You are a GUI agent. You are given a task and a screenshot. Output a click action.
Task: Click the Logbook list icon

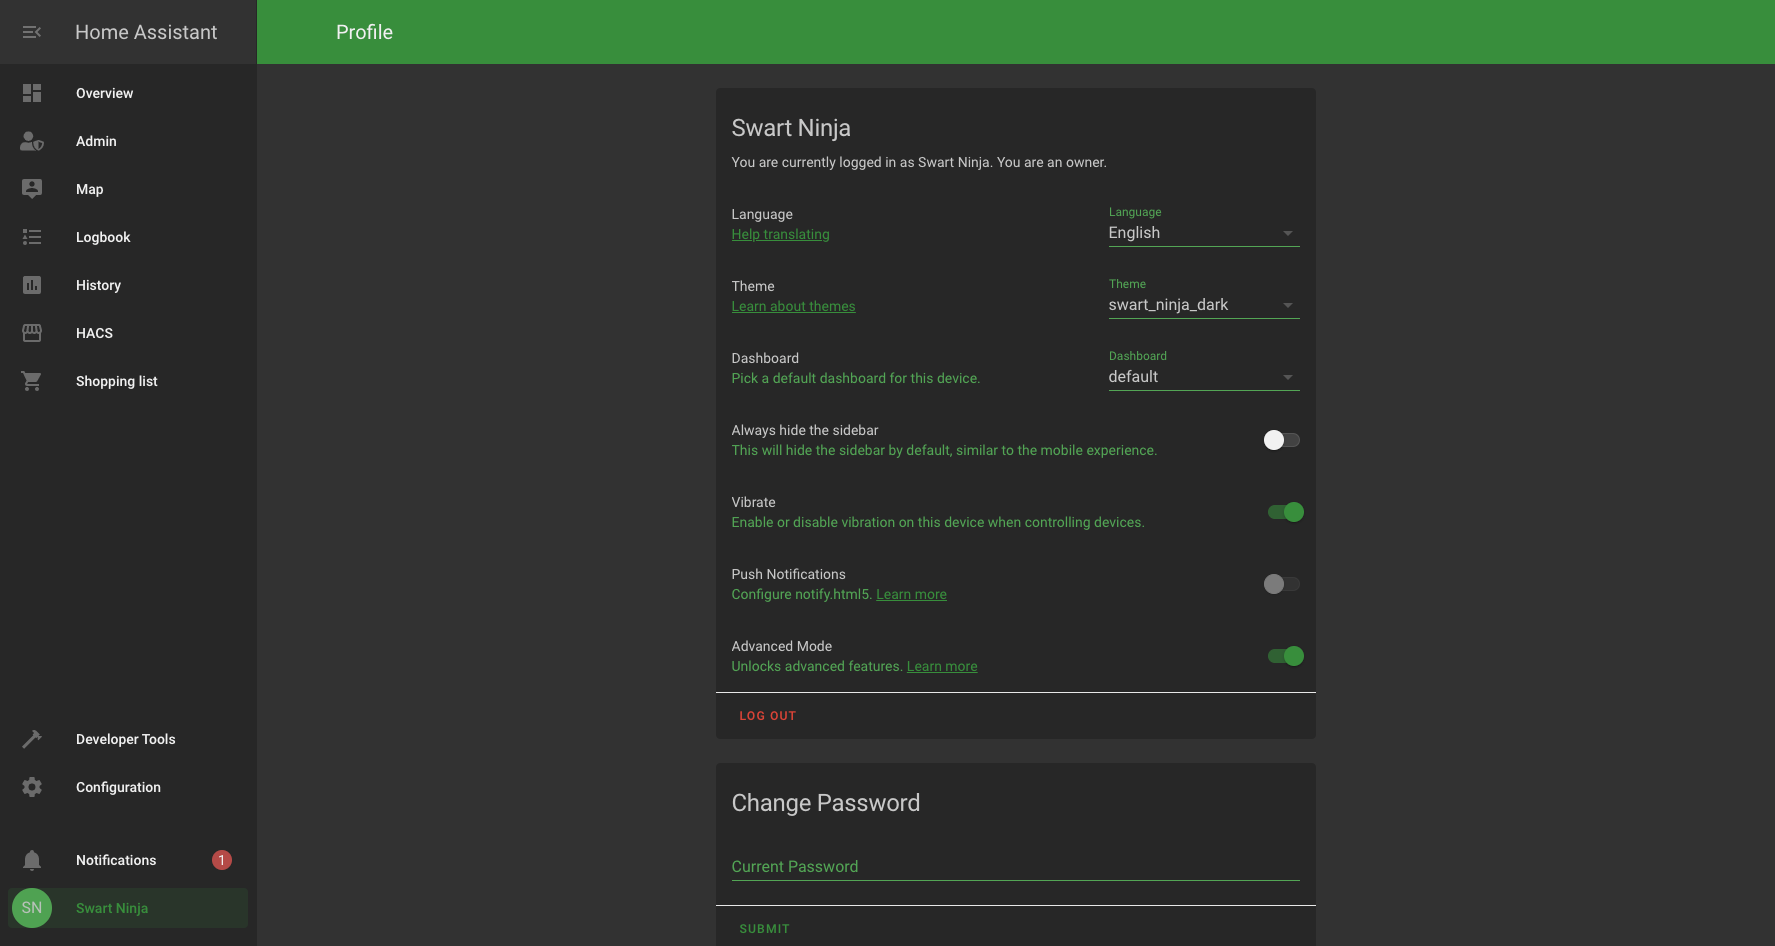(32, 237)
